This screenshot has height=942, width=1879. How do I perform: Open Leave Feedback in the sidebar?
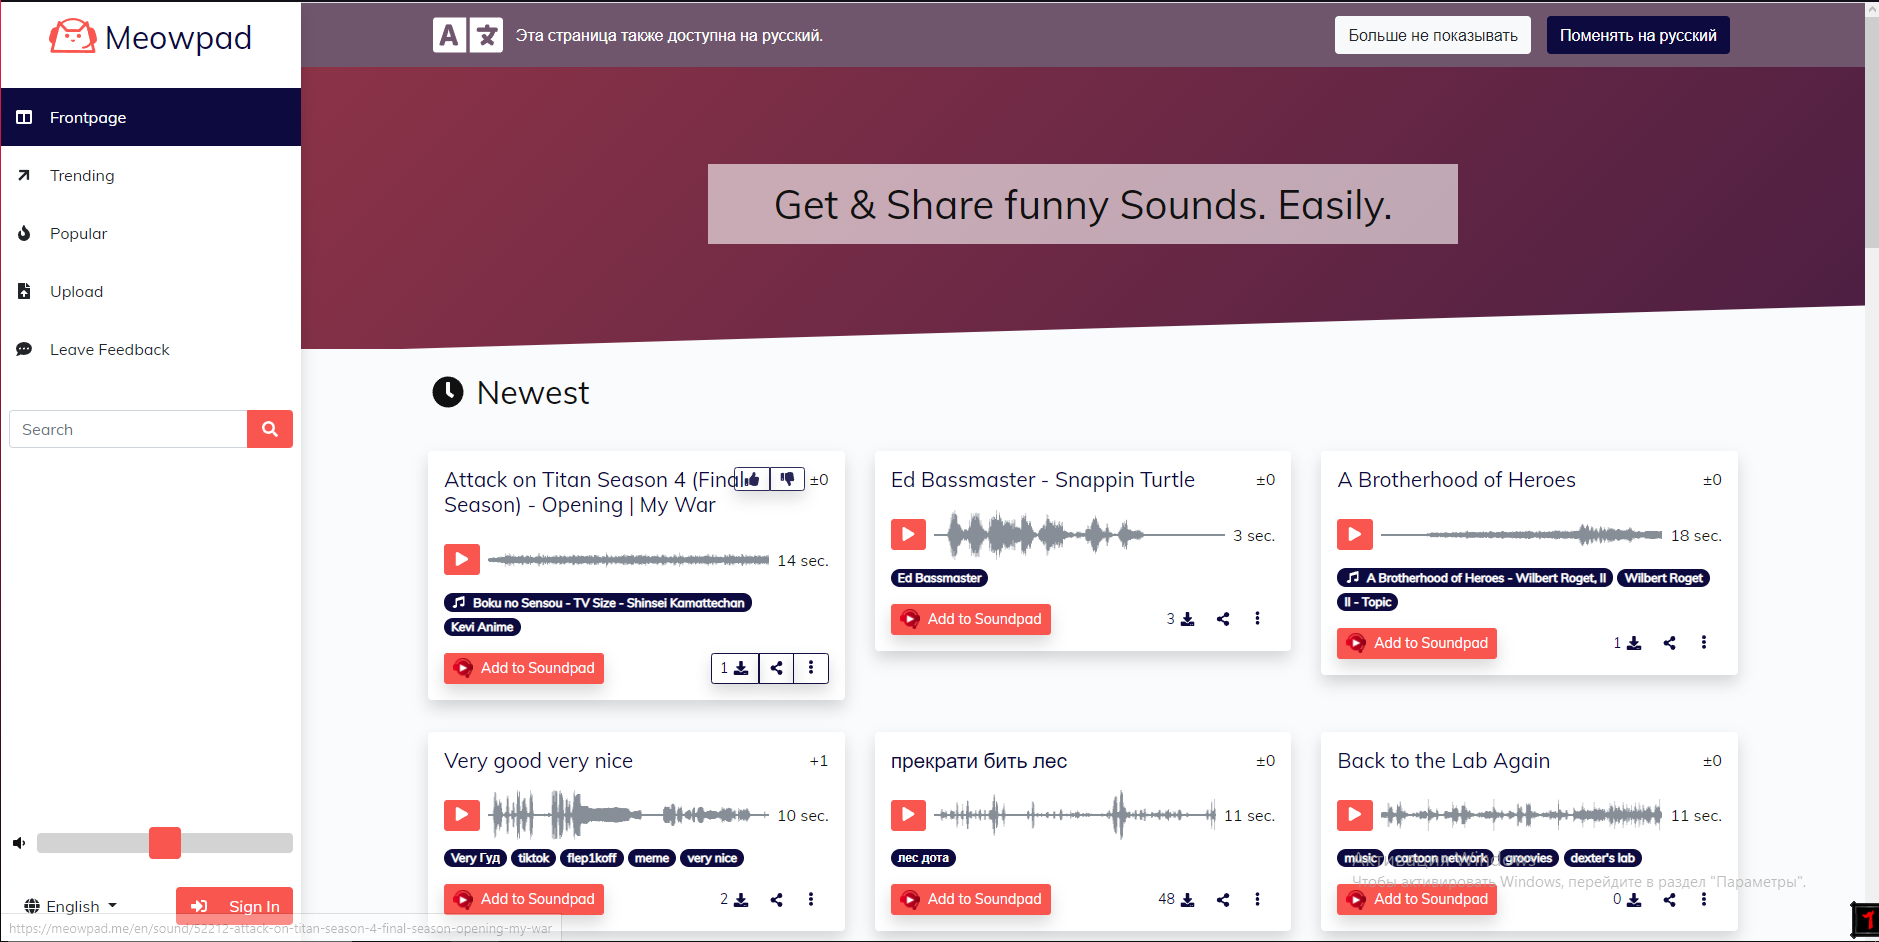pyautogui.click(x=151, y=349)
